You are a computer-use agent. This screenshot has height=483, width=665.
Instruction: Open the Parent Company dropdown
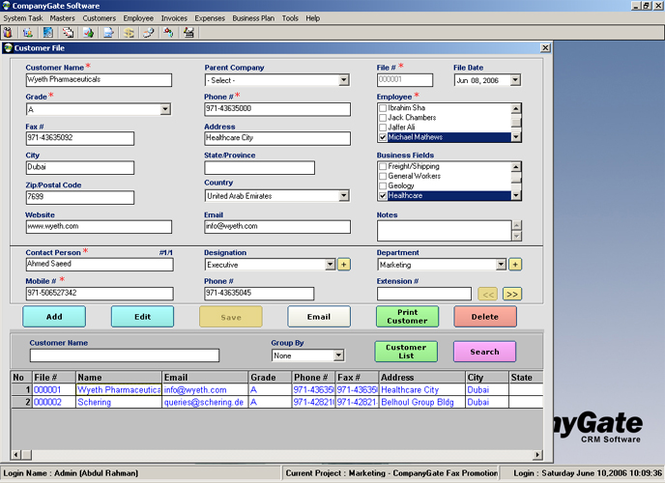344,80
